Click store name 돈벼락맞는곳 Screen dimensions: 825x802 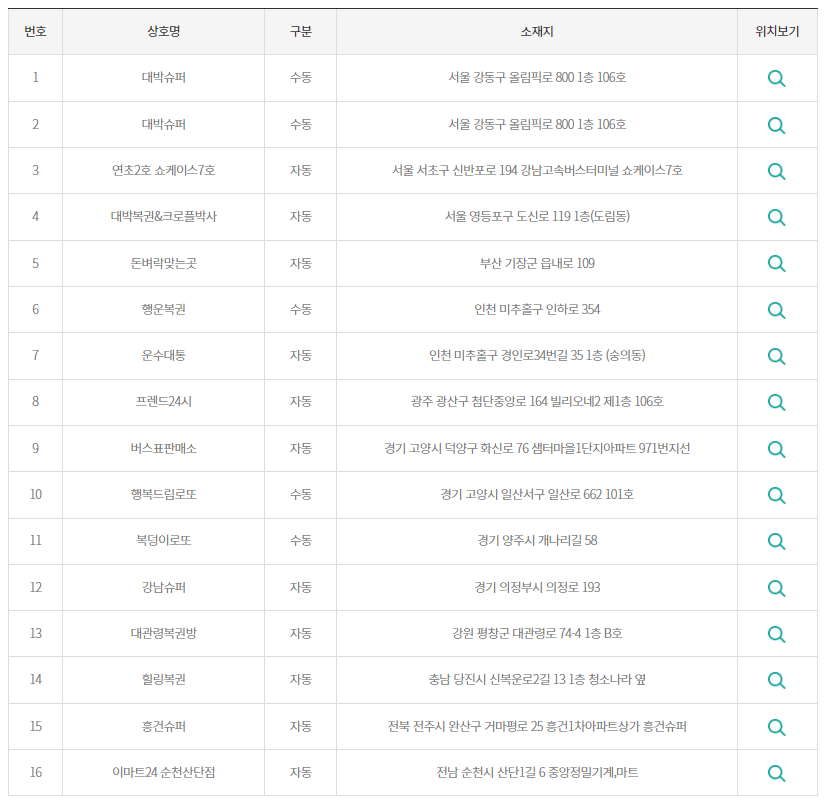point(164,263)
